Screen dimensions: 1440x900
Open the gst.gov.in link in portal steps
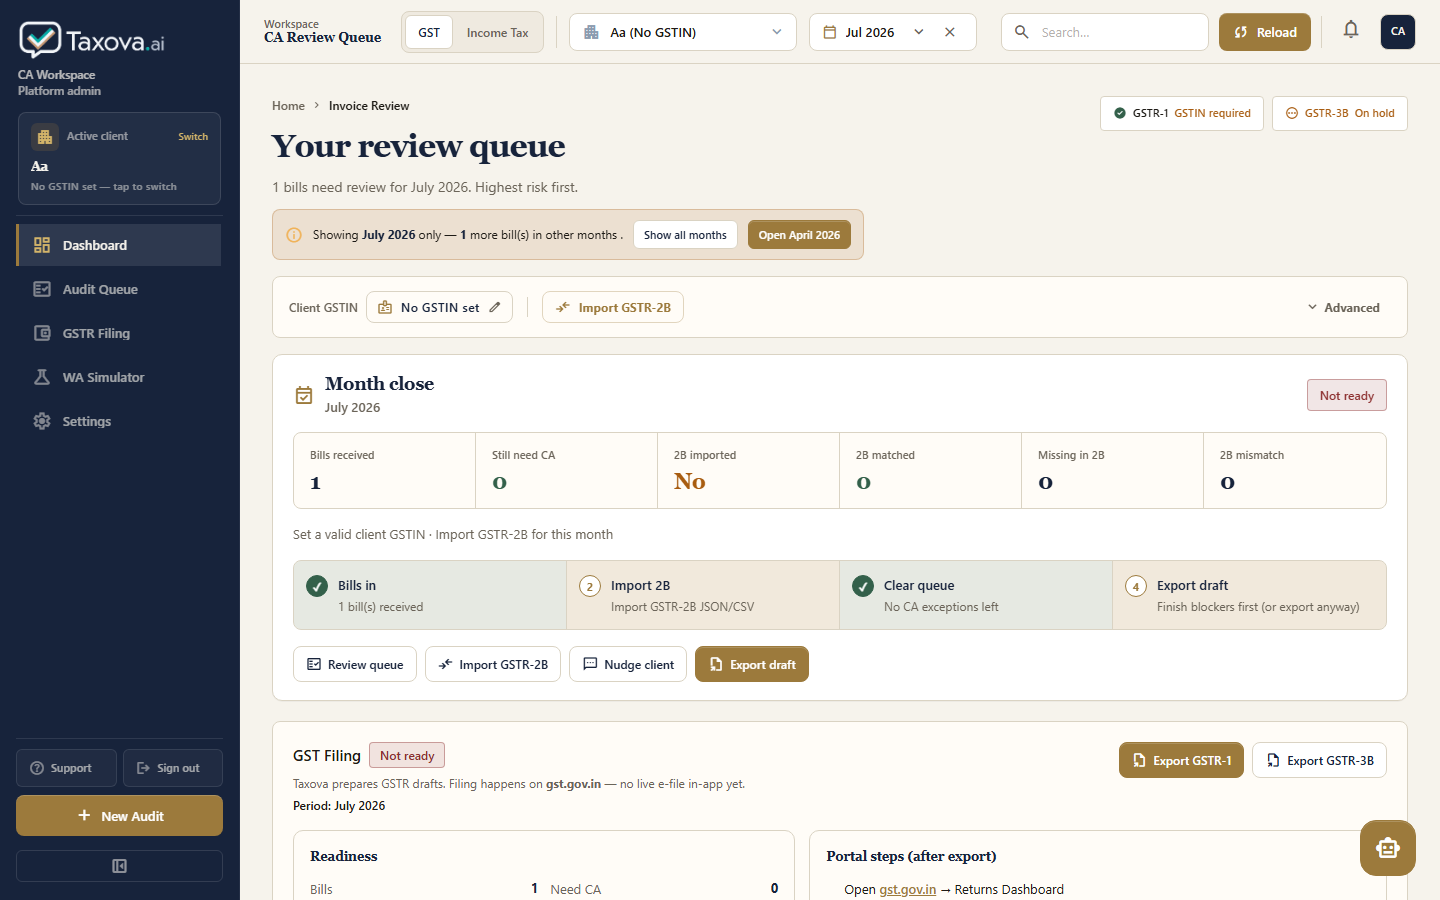coord(908,889)
